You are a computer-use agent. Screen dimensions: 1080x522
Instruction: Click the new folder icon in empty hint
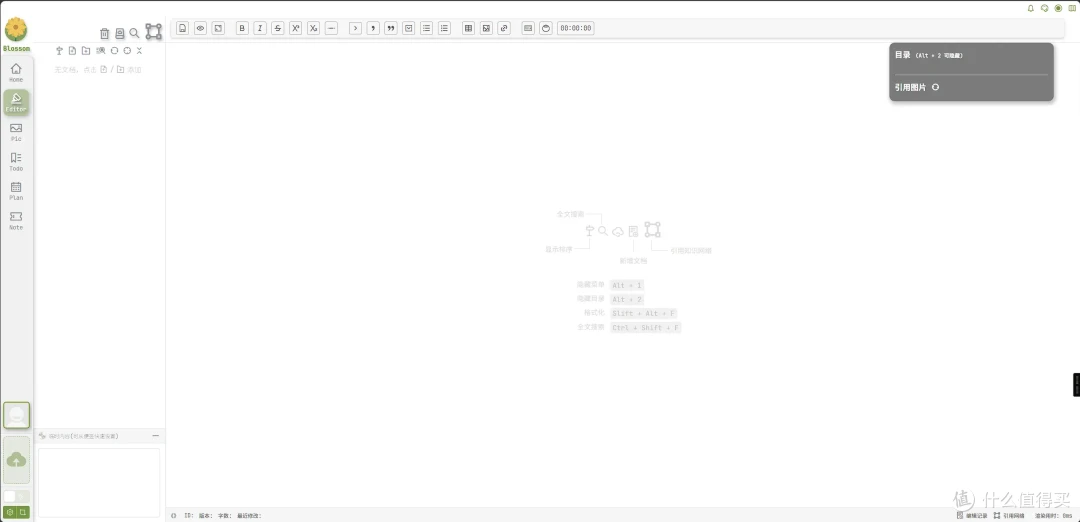[120, 70]
